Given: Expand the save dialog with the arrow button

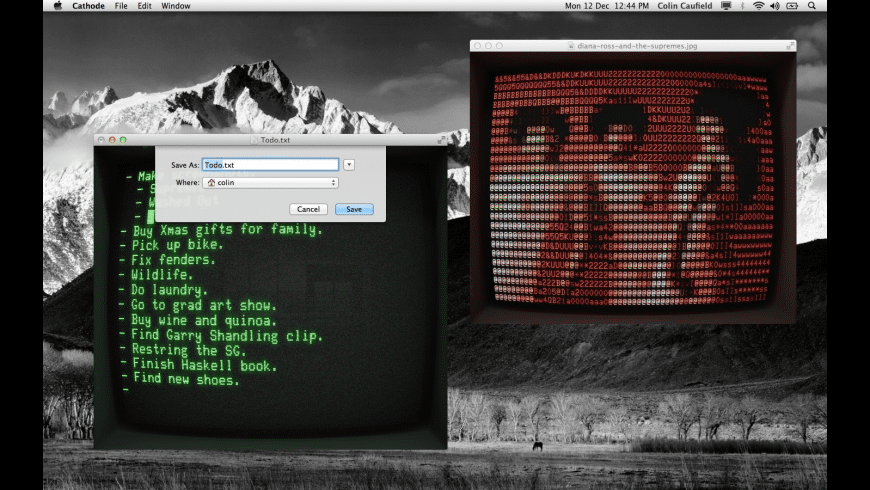Looking at the screenshot, I should click(x=348, y=165).
